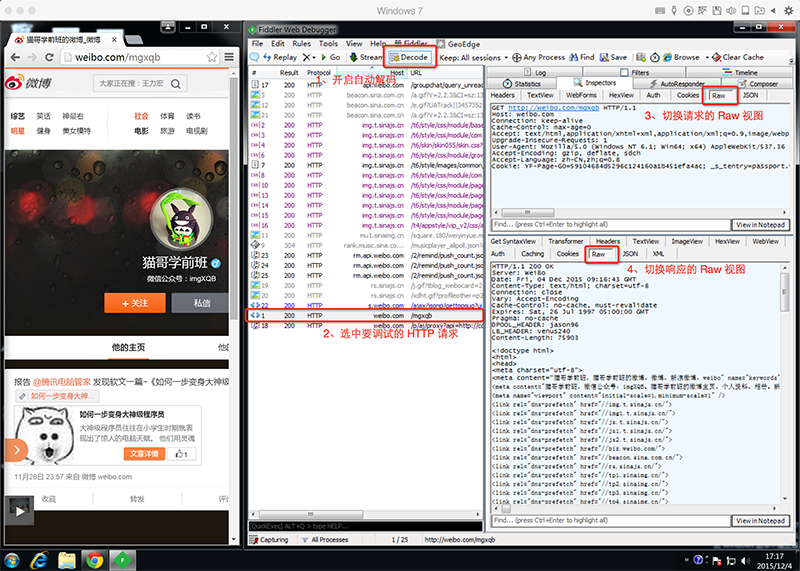
Task: Click the camera screenshot icon in Fiddler toolbar
Action: (641, 57)
